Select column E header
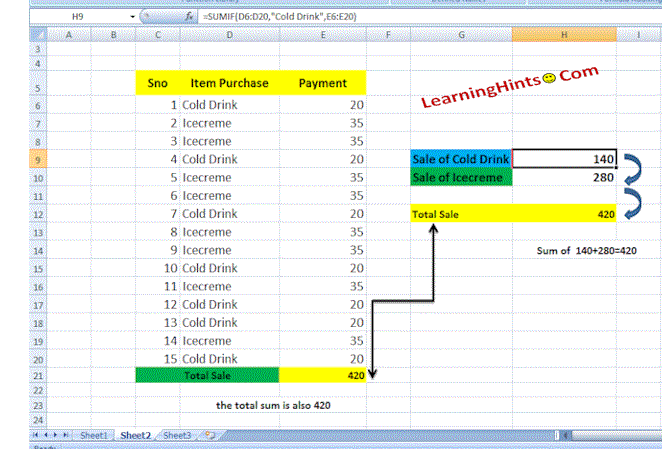Viewport: 662px width, 449px height. (323, 35)
